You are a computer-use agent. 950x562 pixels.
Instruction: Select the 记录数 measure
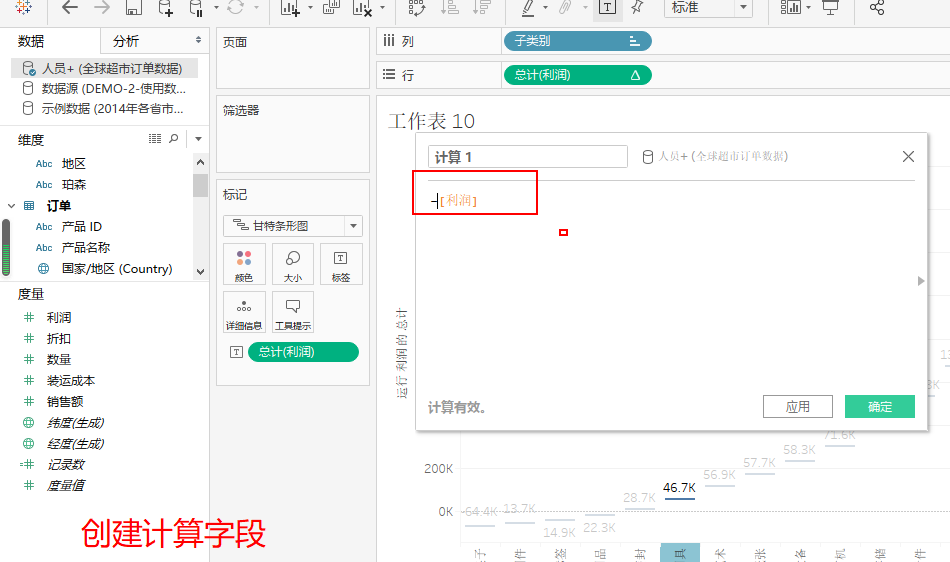pos(65,464)
